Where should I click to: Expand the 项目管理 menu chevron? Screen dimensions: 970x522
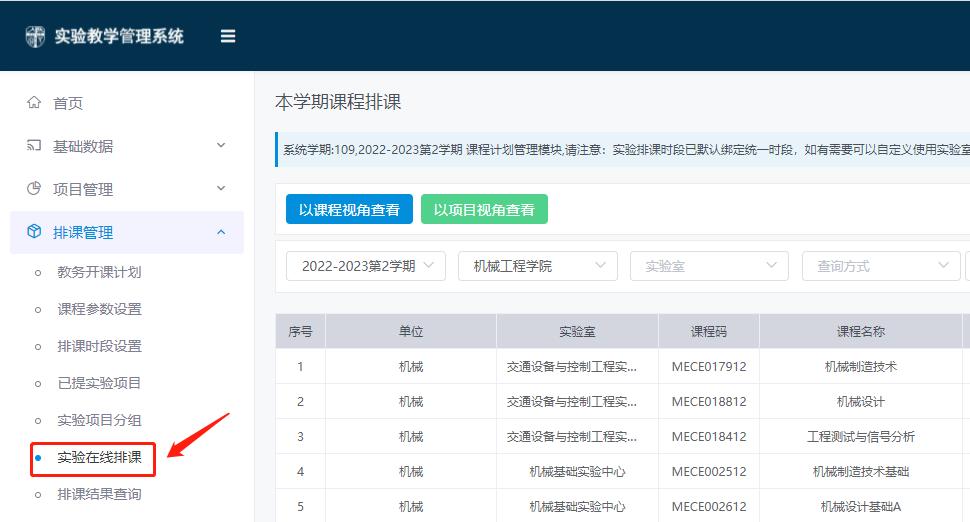(221, 189)
